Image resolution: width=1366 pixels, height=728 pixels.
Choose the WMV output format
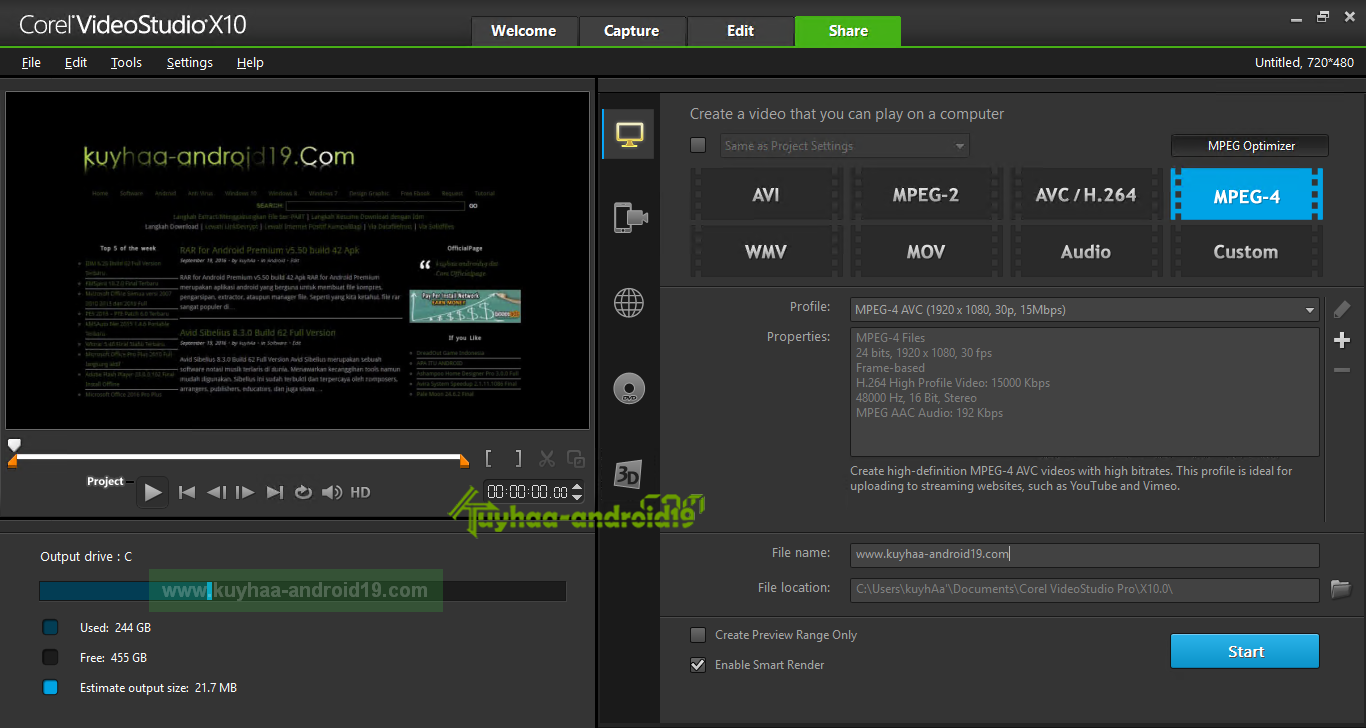point(766,251)
